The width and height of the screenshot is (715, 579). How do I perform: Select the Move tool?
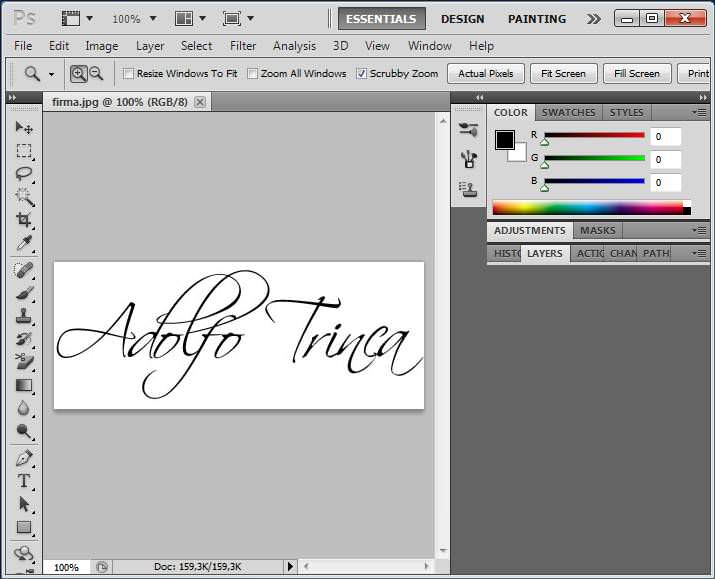(24, 127)
